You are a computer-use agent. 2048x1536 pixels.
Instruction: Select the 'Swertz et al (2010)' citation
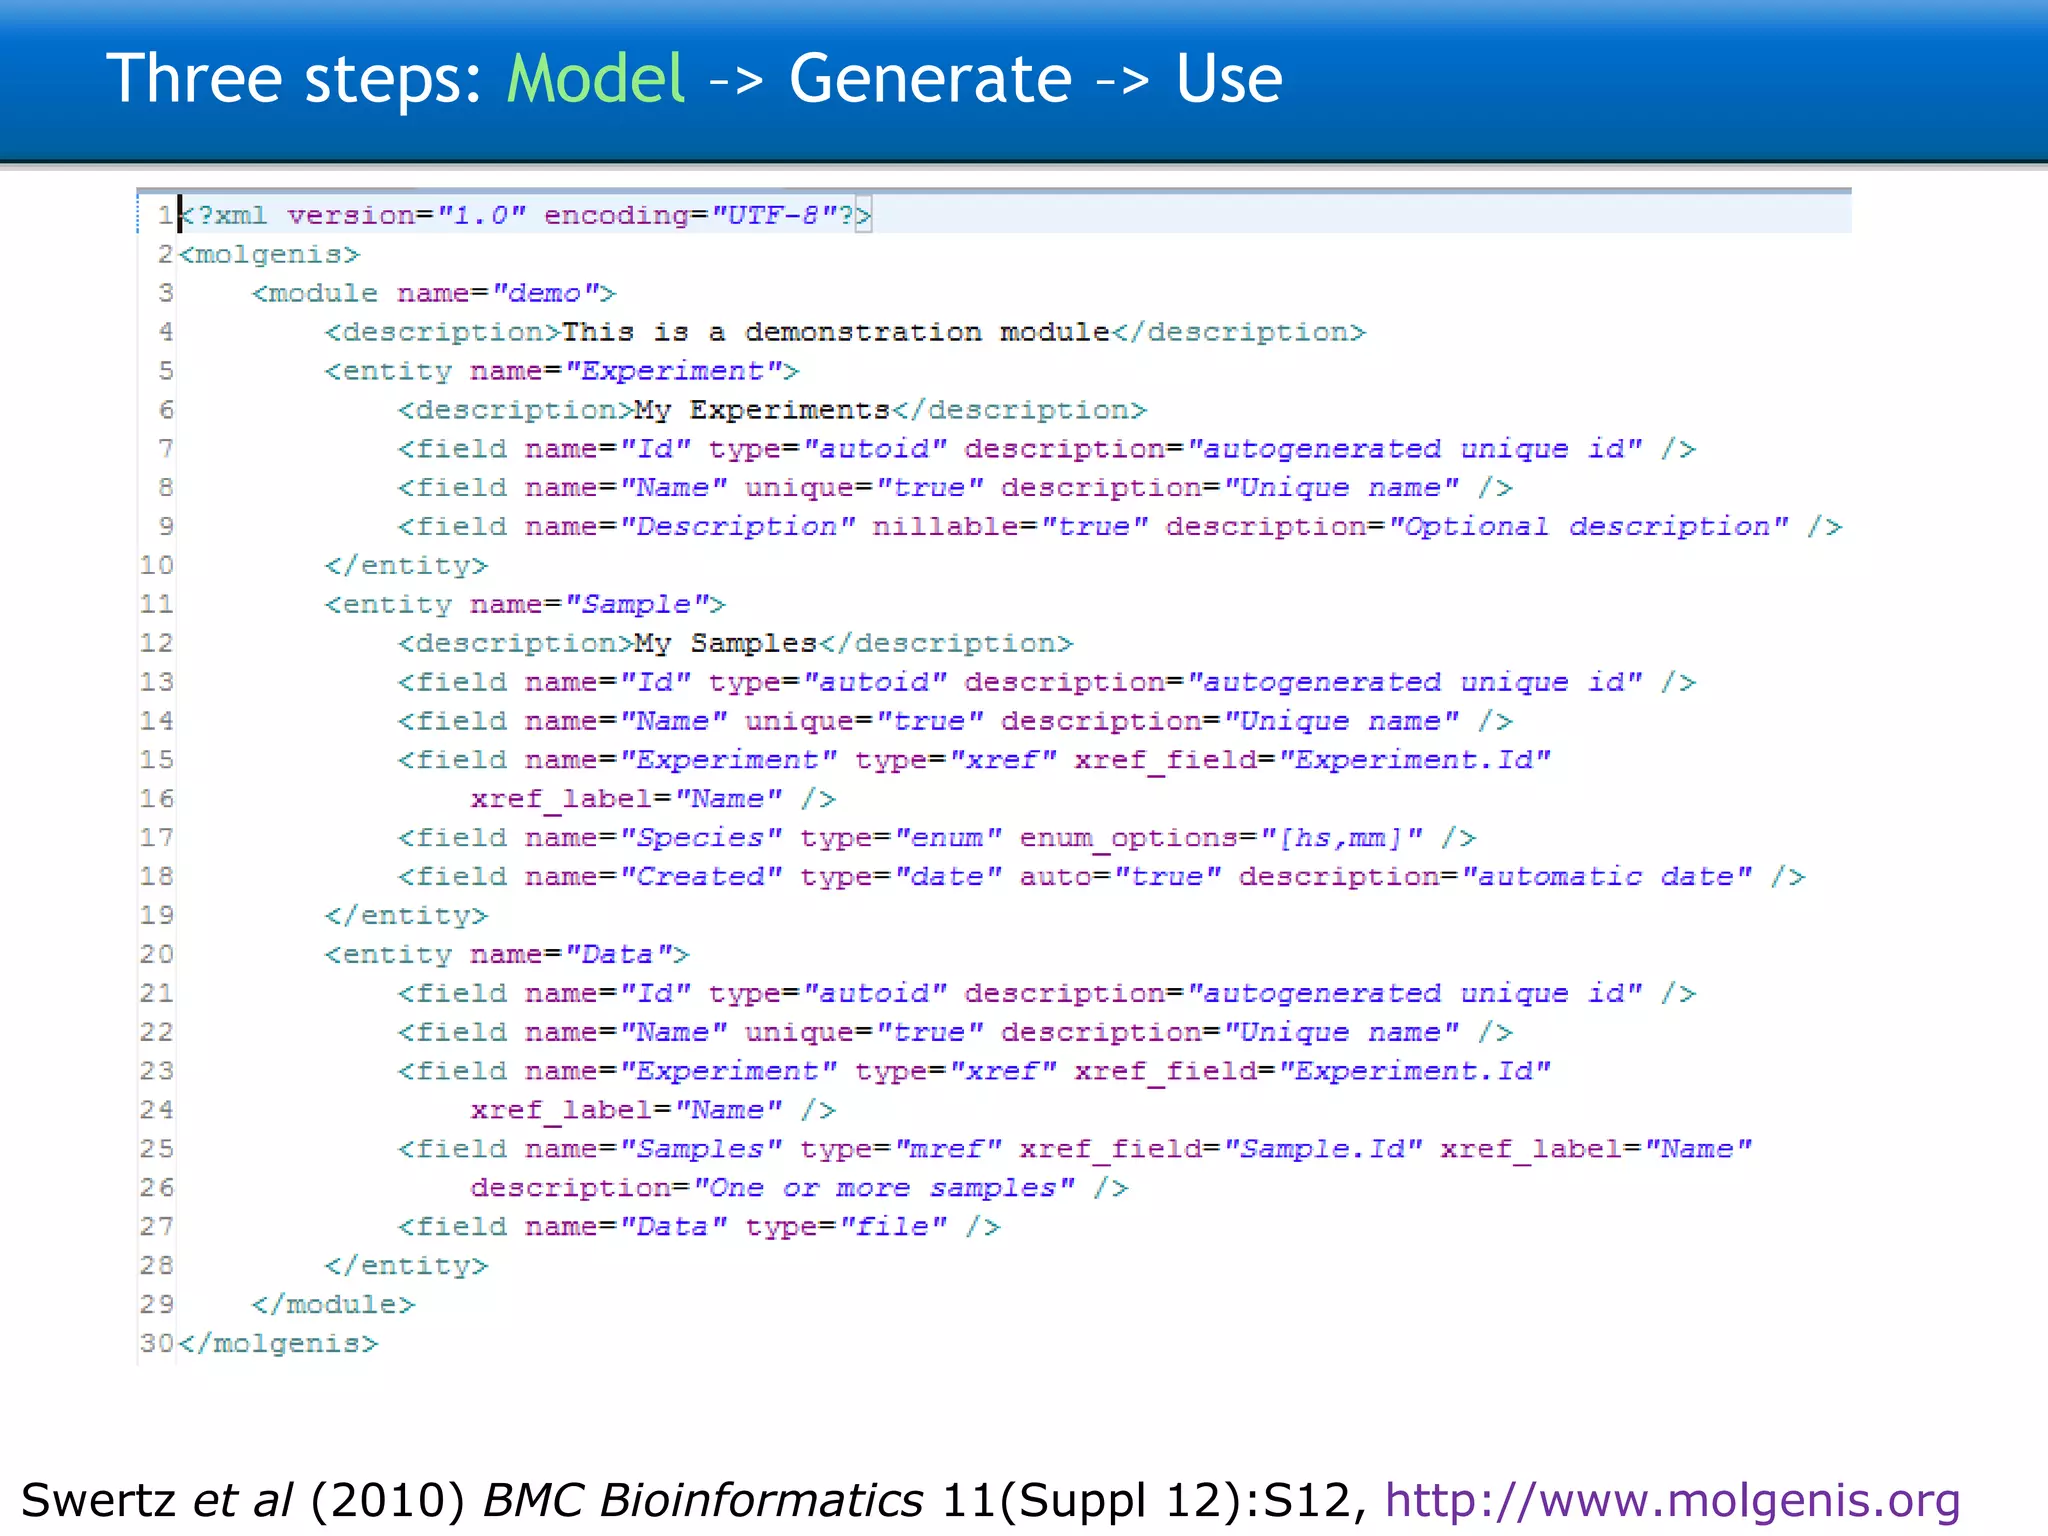[243, 1501]
